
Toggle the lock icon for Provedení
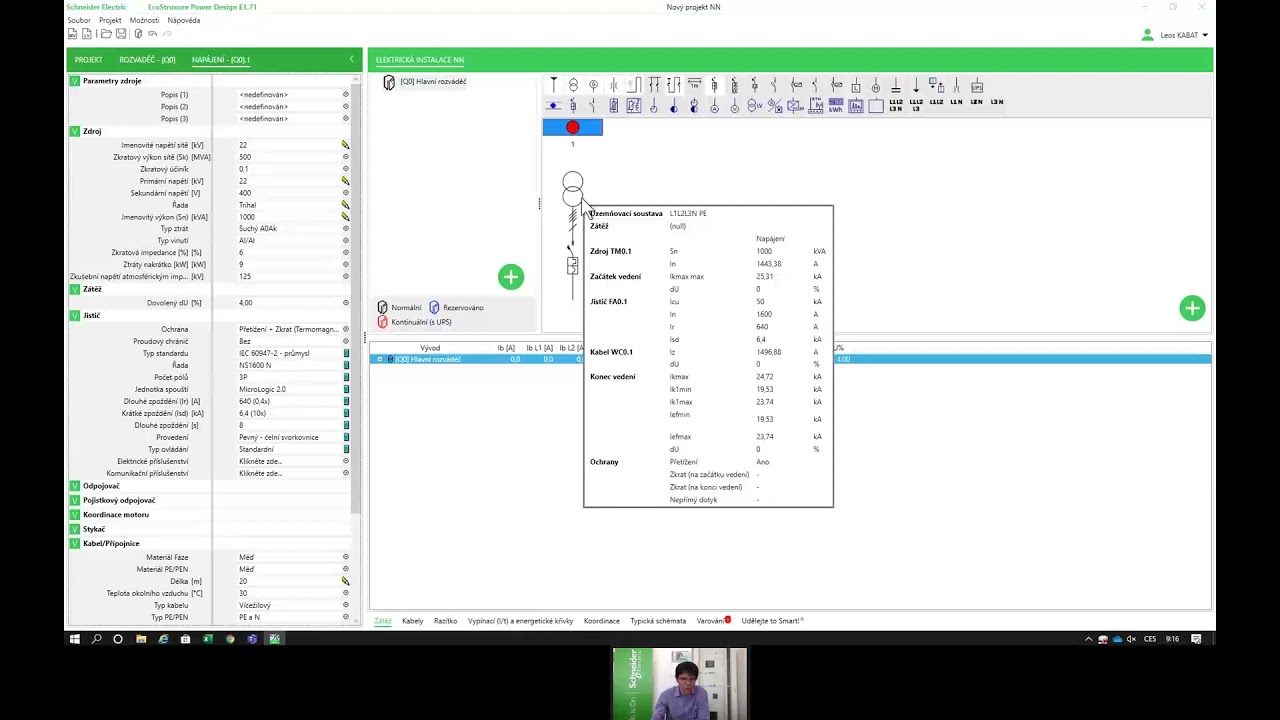(346, 437)
